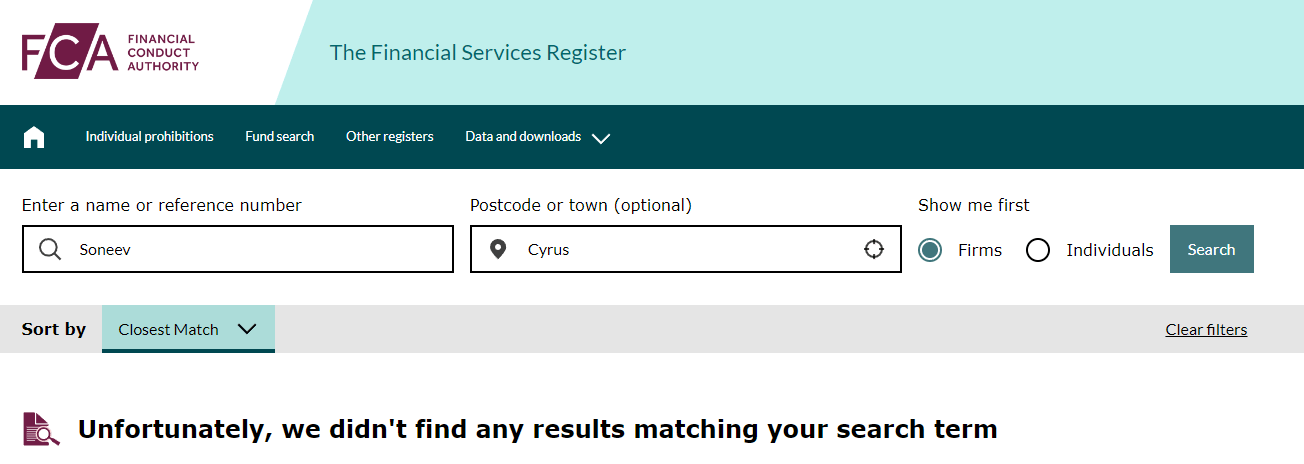Open the Fund search page
The height and width of the screenshot is (464, 1304).
point(280,137)
